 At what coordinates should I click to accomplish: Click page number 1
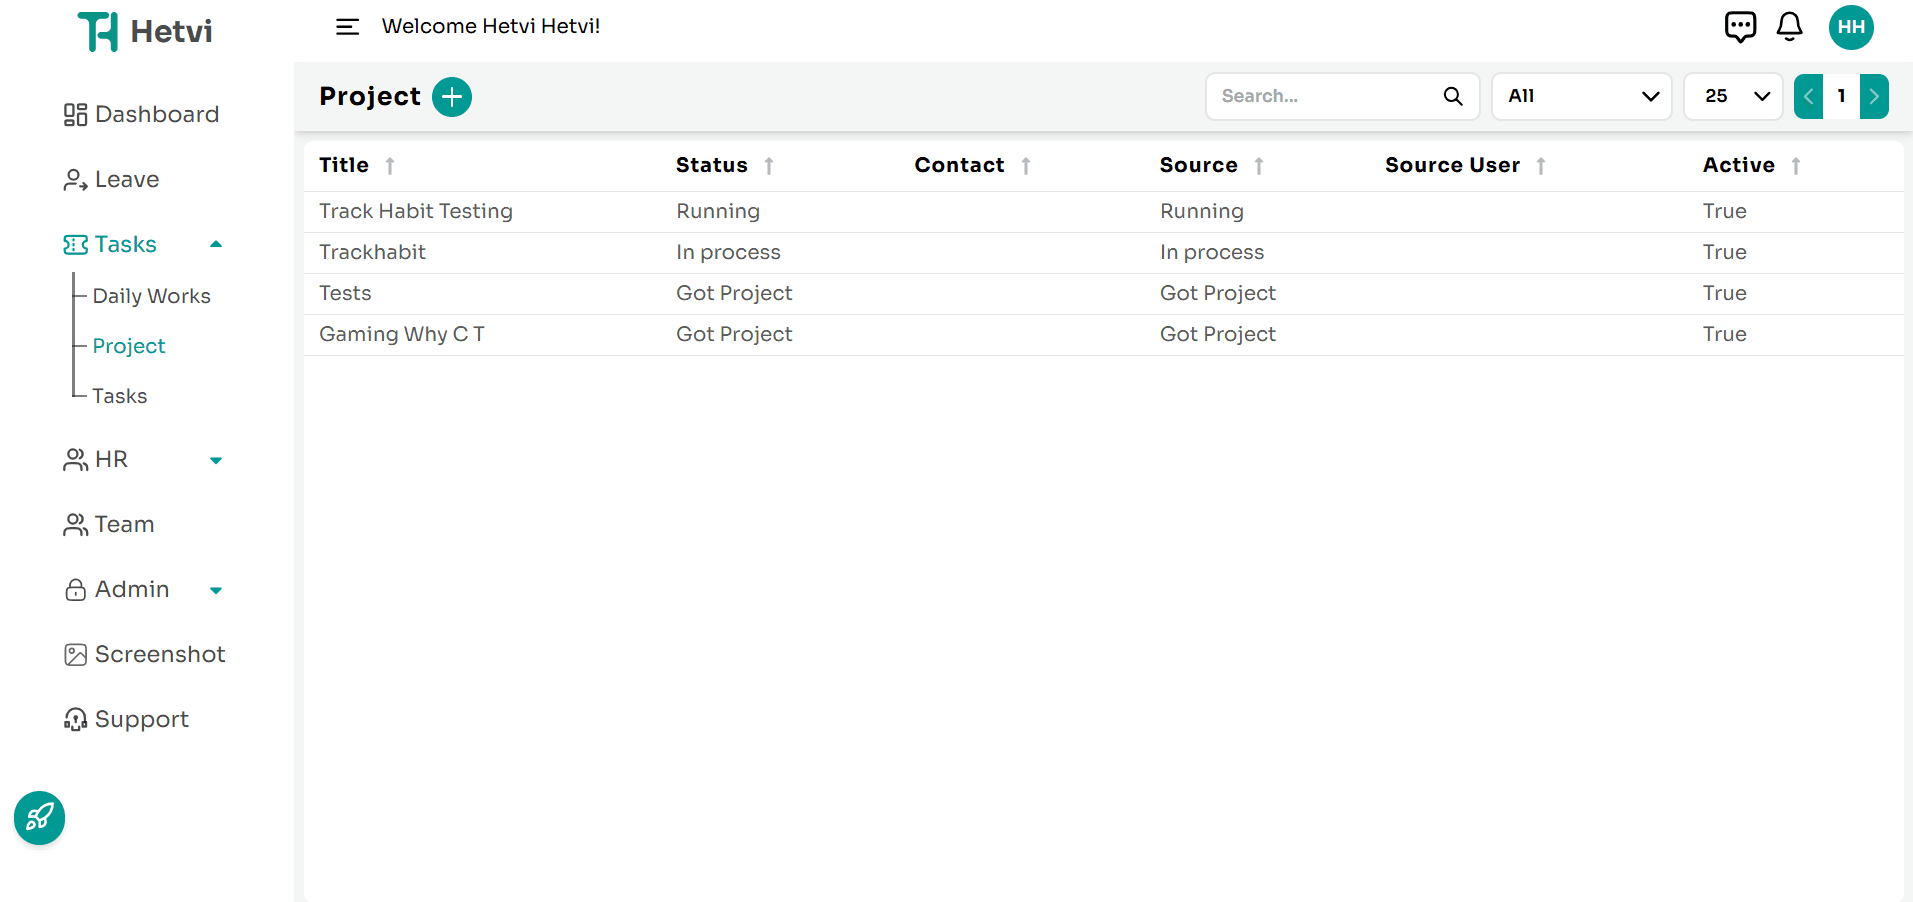pyautogui.click(x=1841, y=97)
